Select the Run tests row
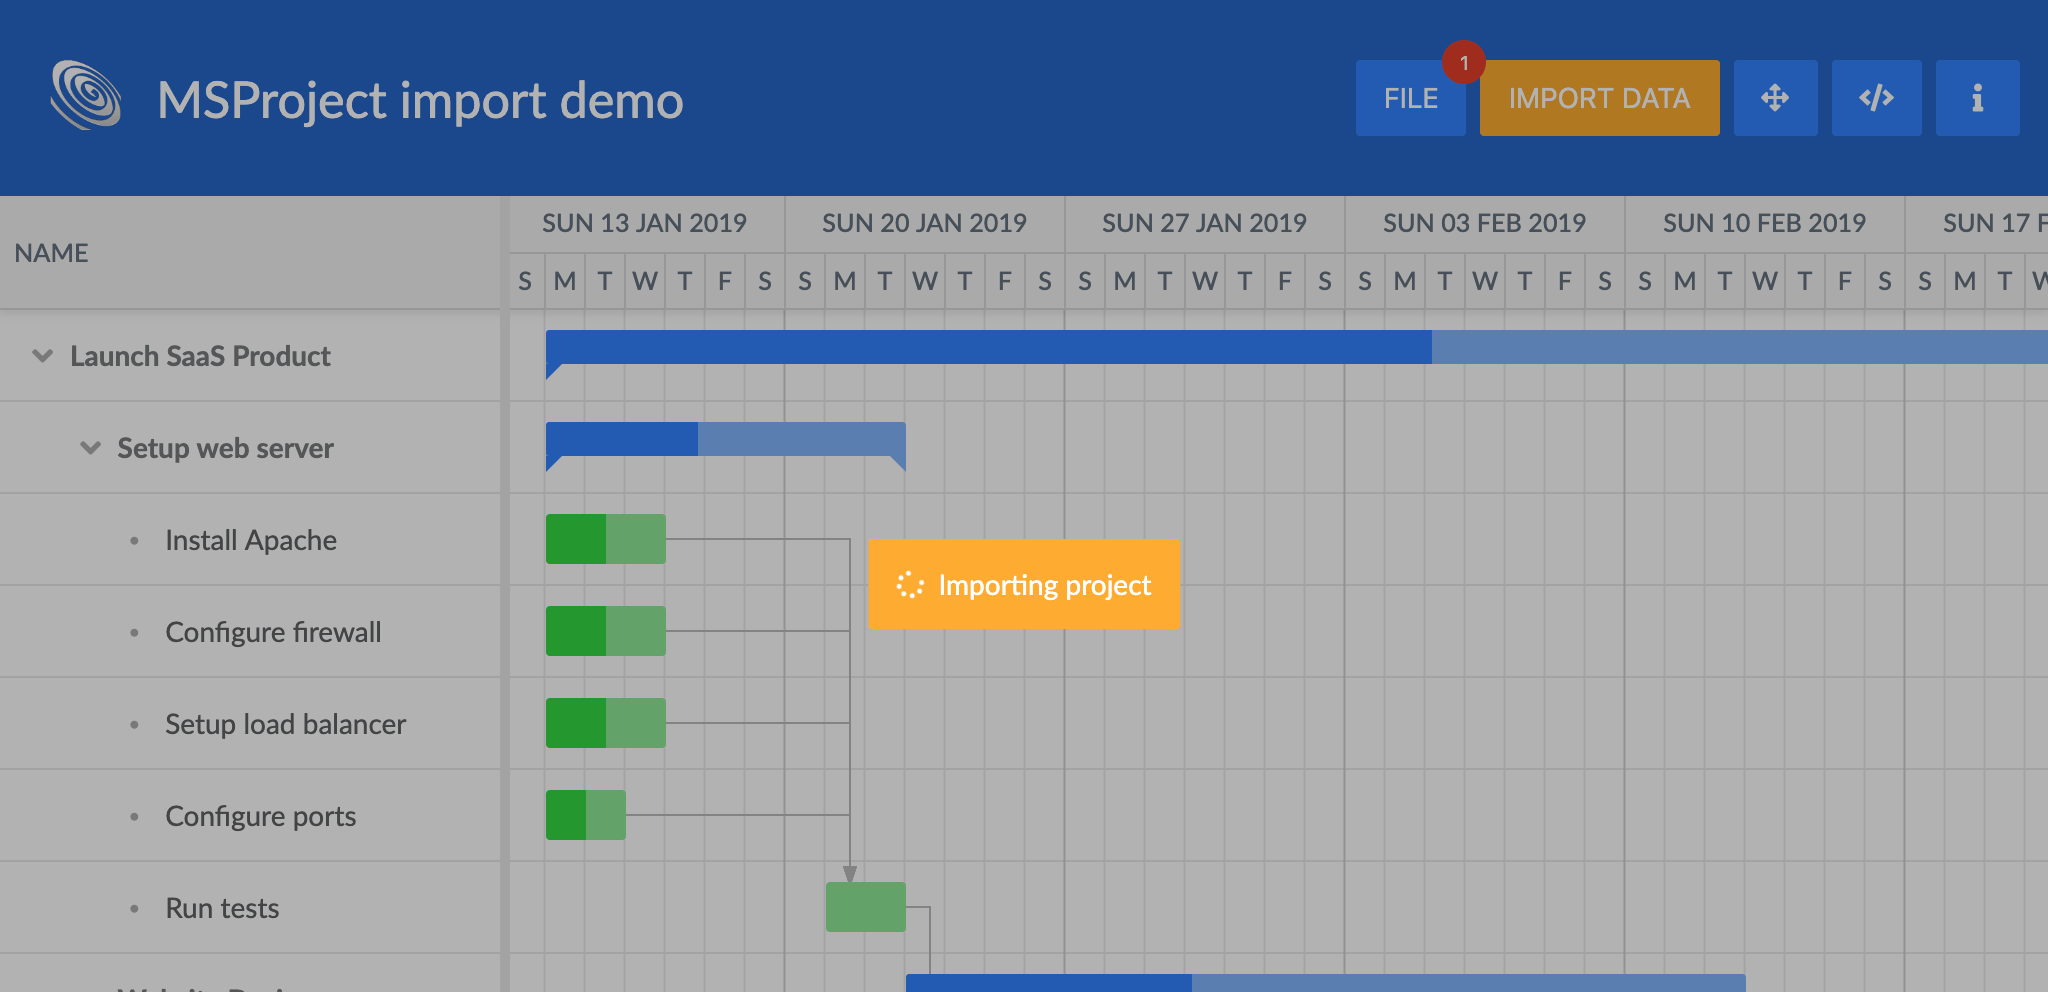The height and width of the screenshot is (992, 2048). (x=250, y=908)
